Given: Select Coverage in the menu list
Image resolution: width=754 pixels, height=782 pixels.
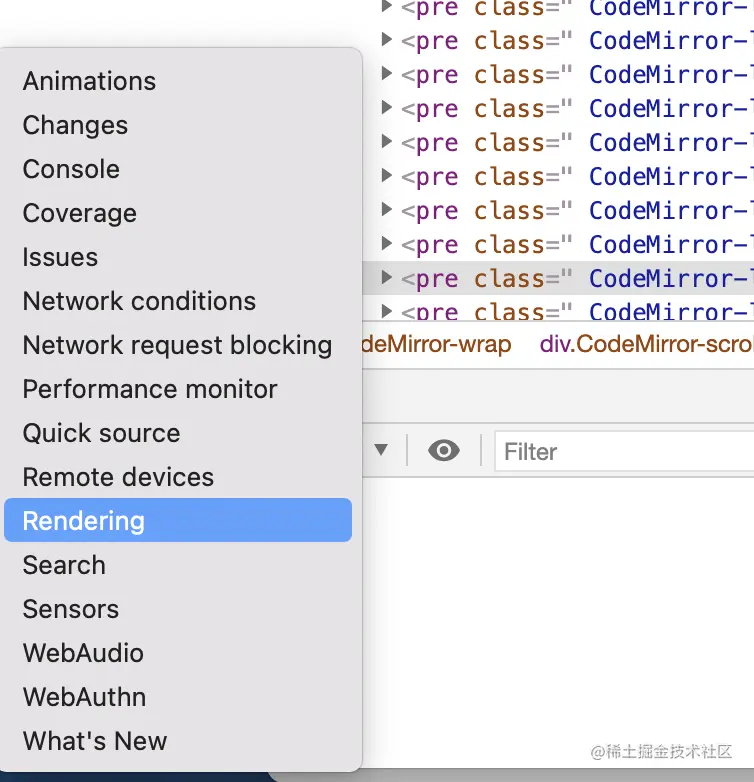Looking at the screenshot, I should point(79,213).
